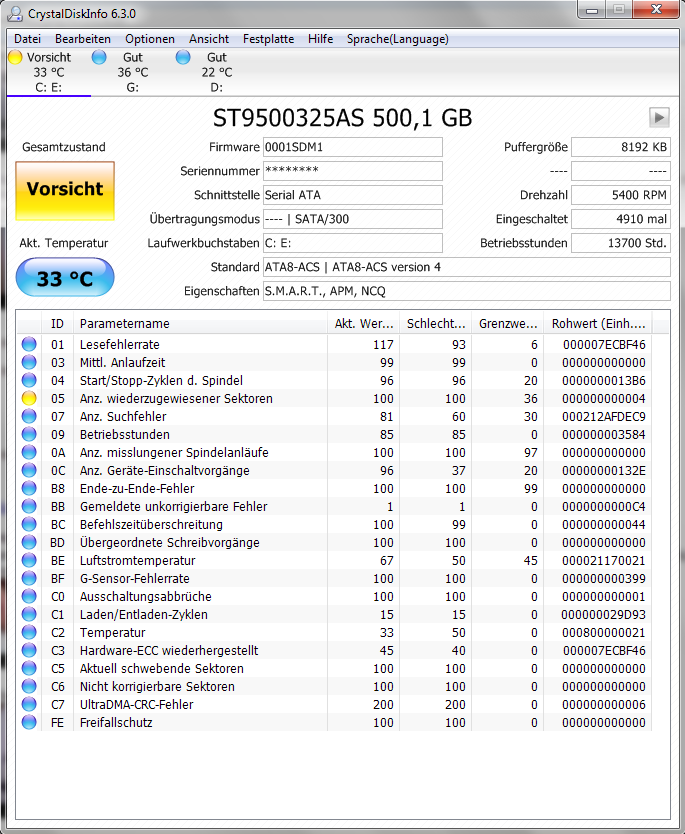Click the Übertragungsmodus field SATA/300

point(353,219)
